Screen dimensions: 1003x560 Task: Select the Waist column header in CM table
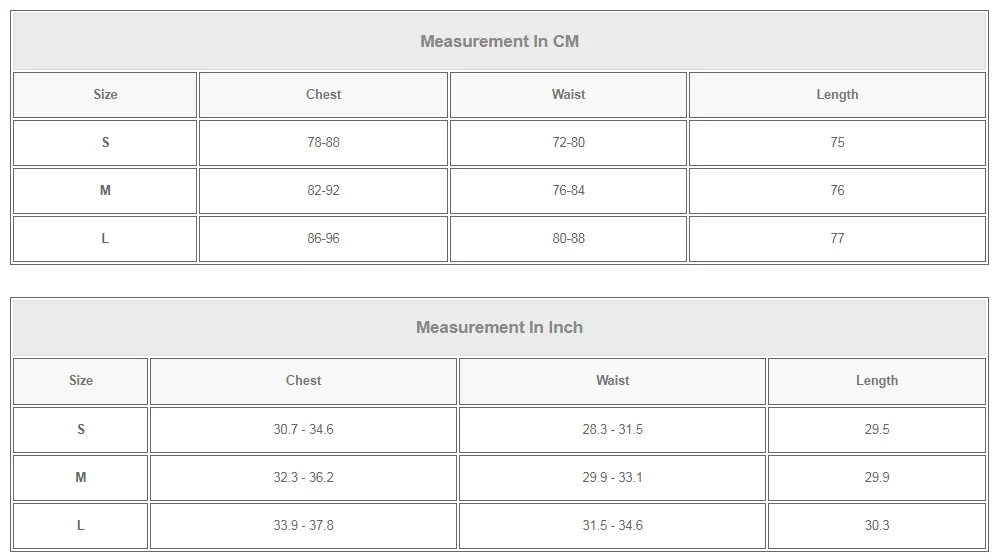point(568,95)
